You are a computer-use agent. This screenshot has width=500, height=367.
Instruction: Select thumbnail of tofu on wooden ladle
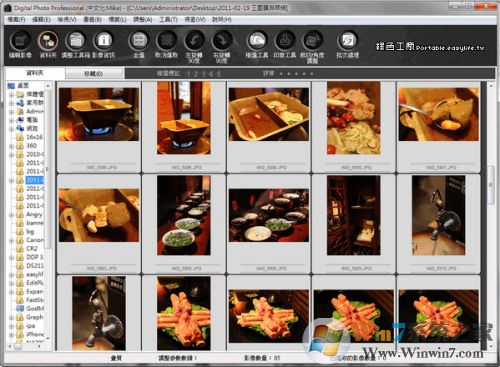[99, 215]
